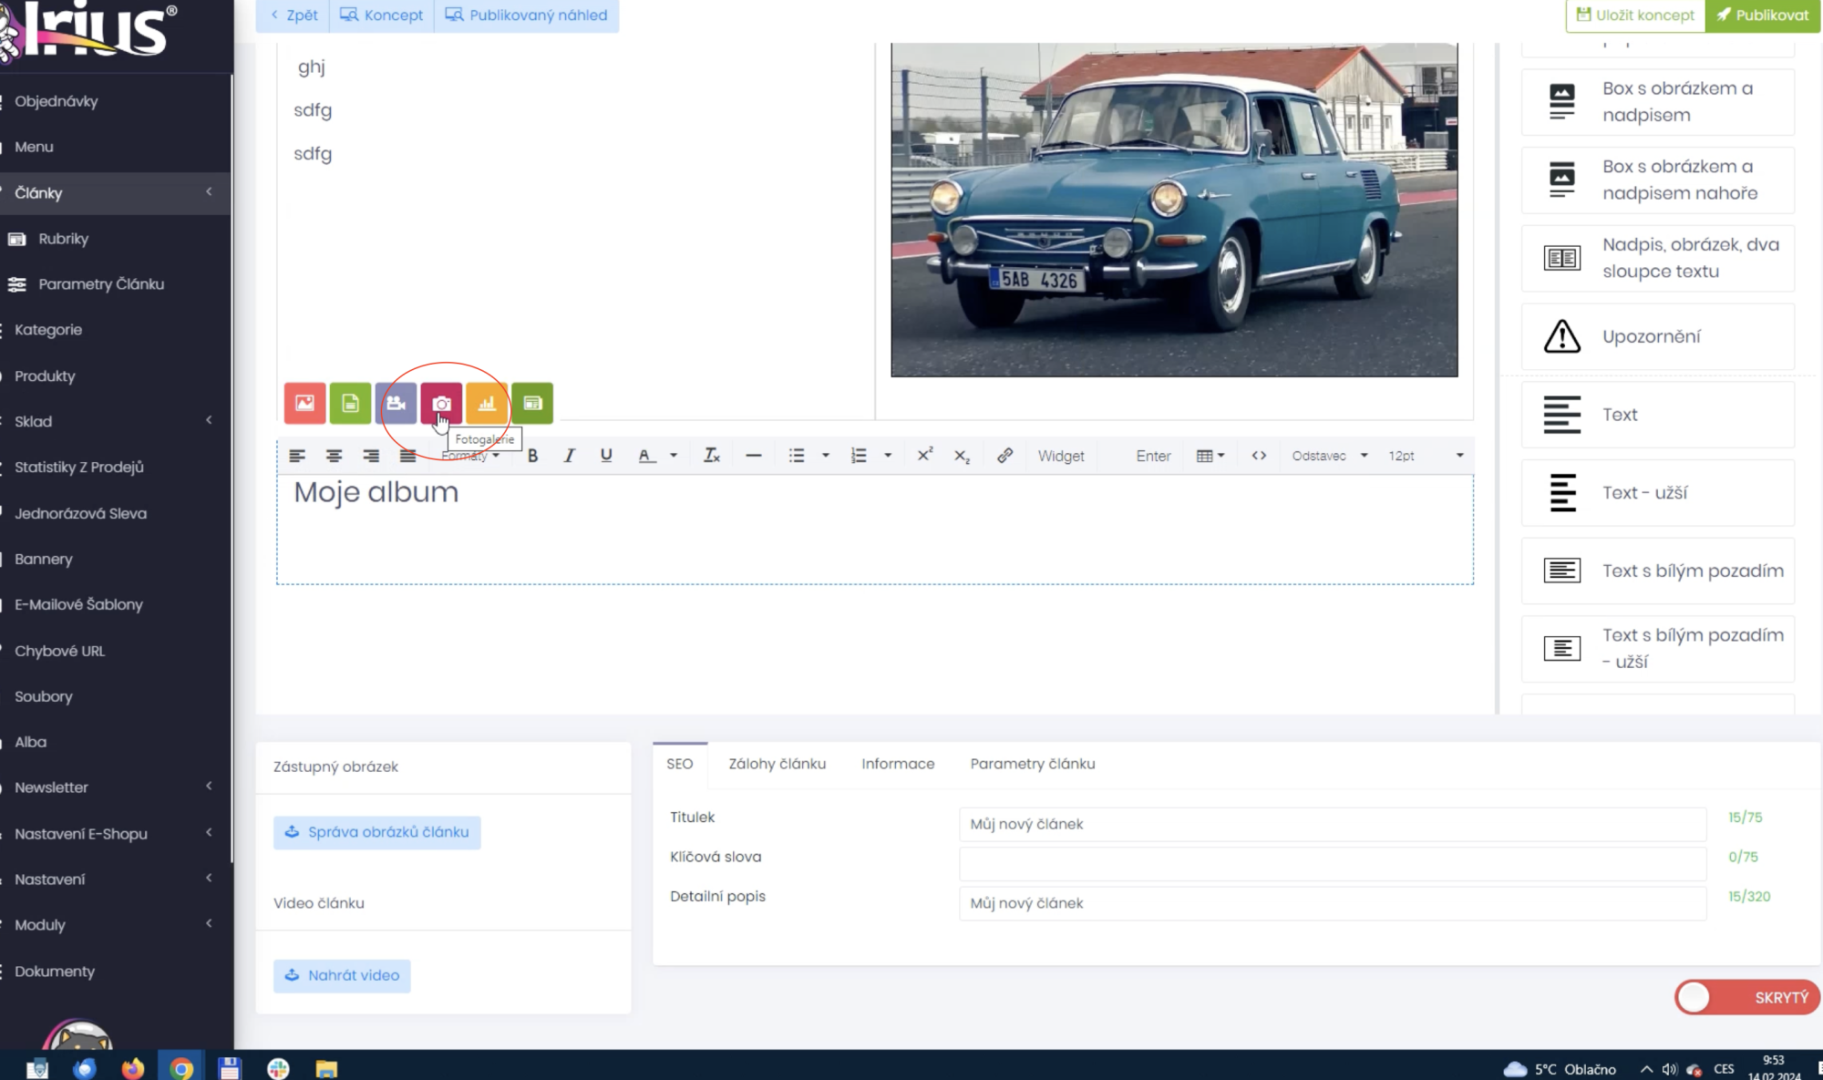This screenshot has height=1080, width=1823.
Task: Insert a link with the chain icon
Action: pyautogui.click(x=1005, y=456)
